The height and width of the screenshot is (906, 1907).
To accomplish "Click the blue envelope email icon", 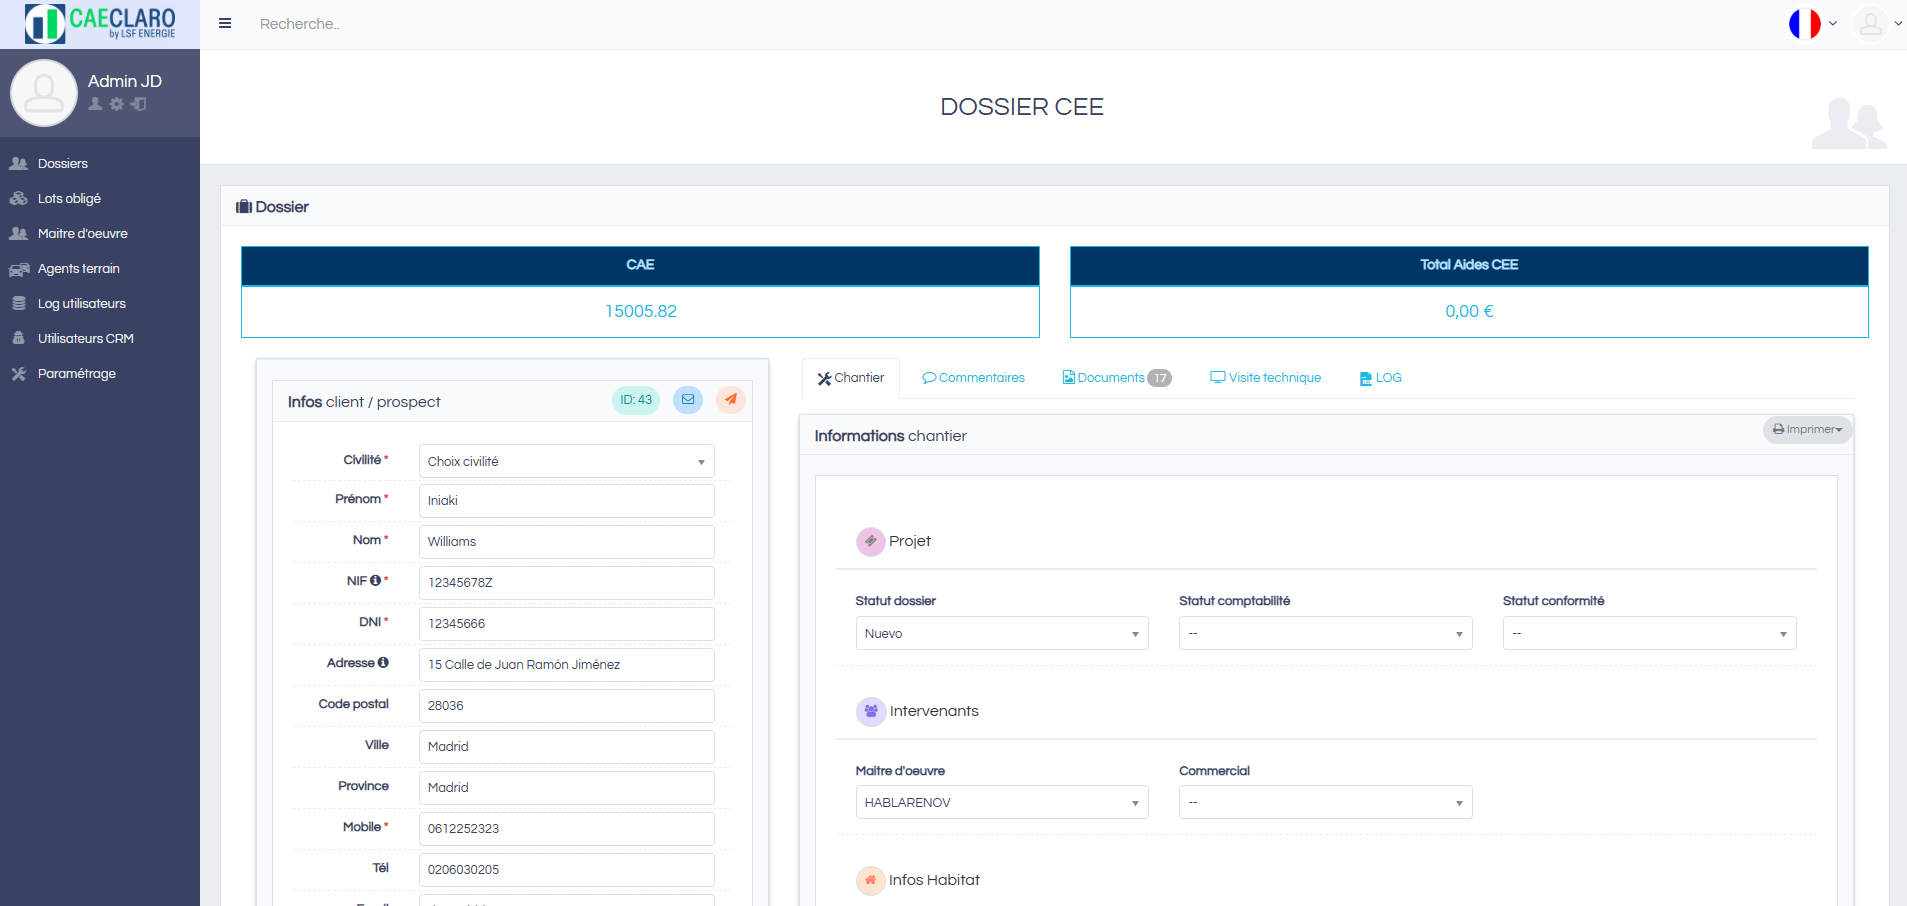I will pyautogui.click(x=688, y=400).
